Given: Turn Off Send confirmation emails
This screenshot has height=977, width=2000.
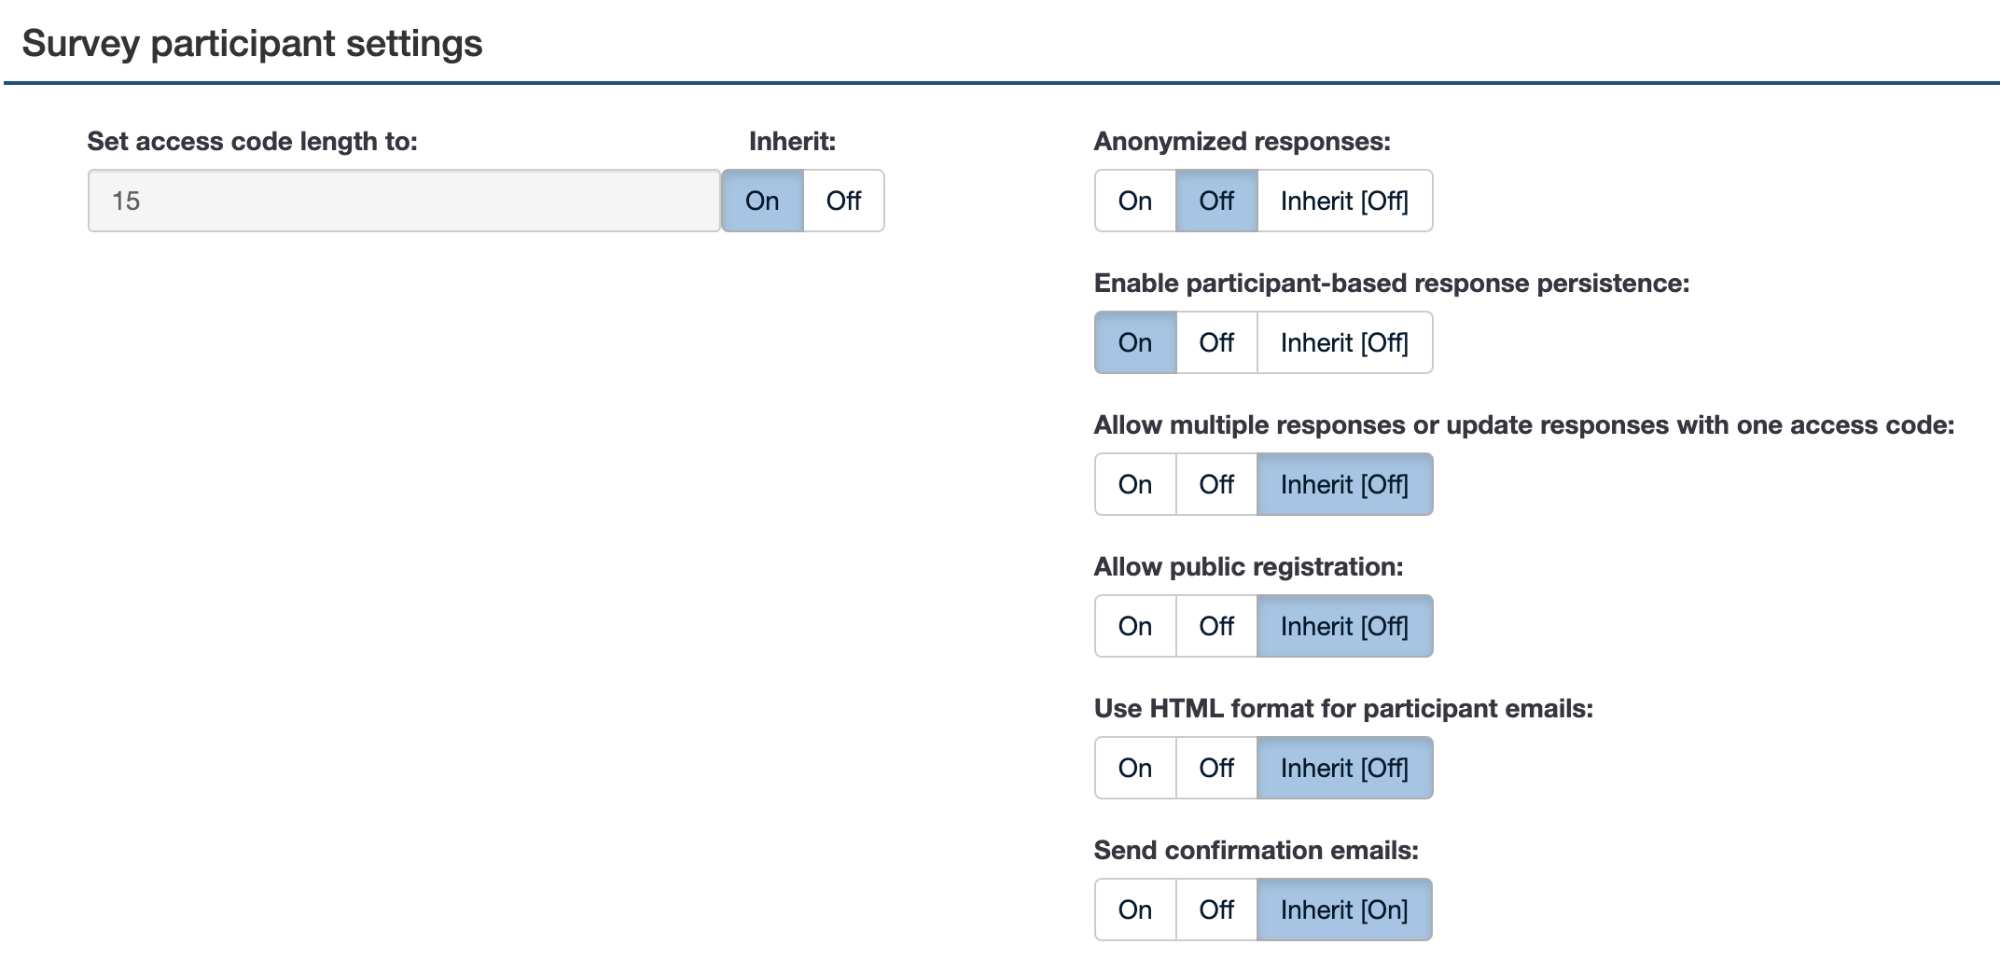Looking at the screenshot, I should pyautogui.click(x=1216, y=910).
